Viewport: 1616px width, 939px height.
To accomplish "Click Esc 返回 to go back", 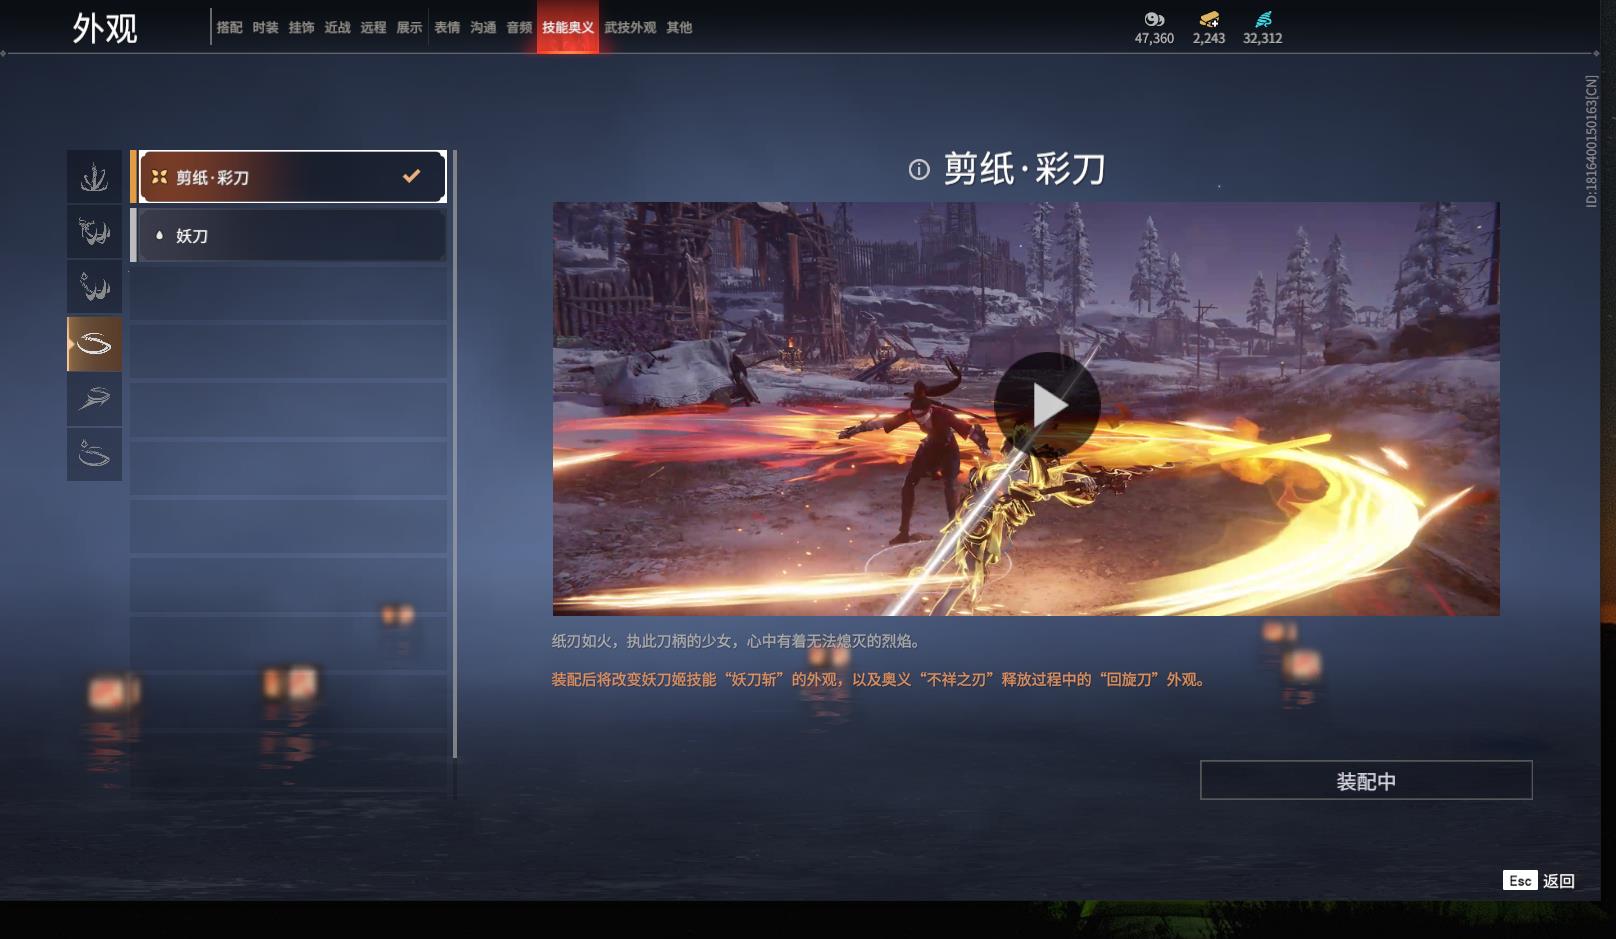I will 1539,881.
